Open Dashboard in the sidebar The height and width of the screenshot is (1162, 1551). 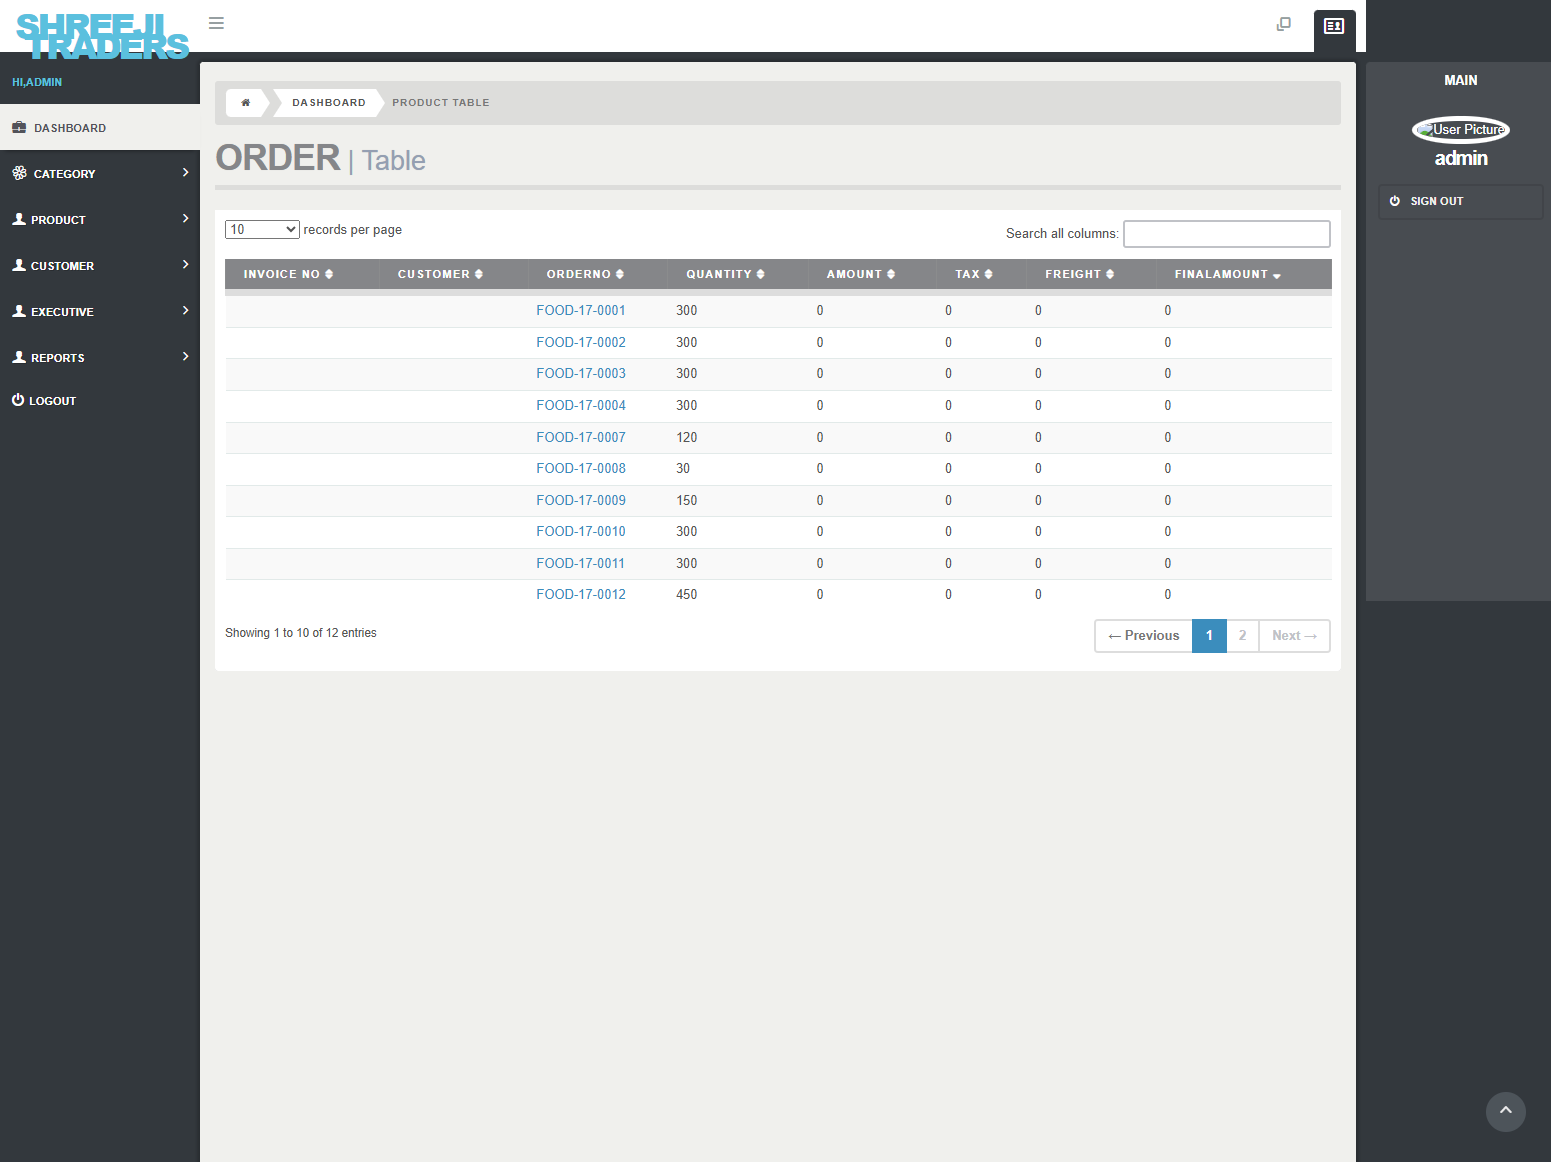pyautogui.click(x=70, y=128)
